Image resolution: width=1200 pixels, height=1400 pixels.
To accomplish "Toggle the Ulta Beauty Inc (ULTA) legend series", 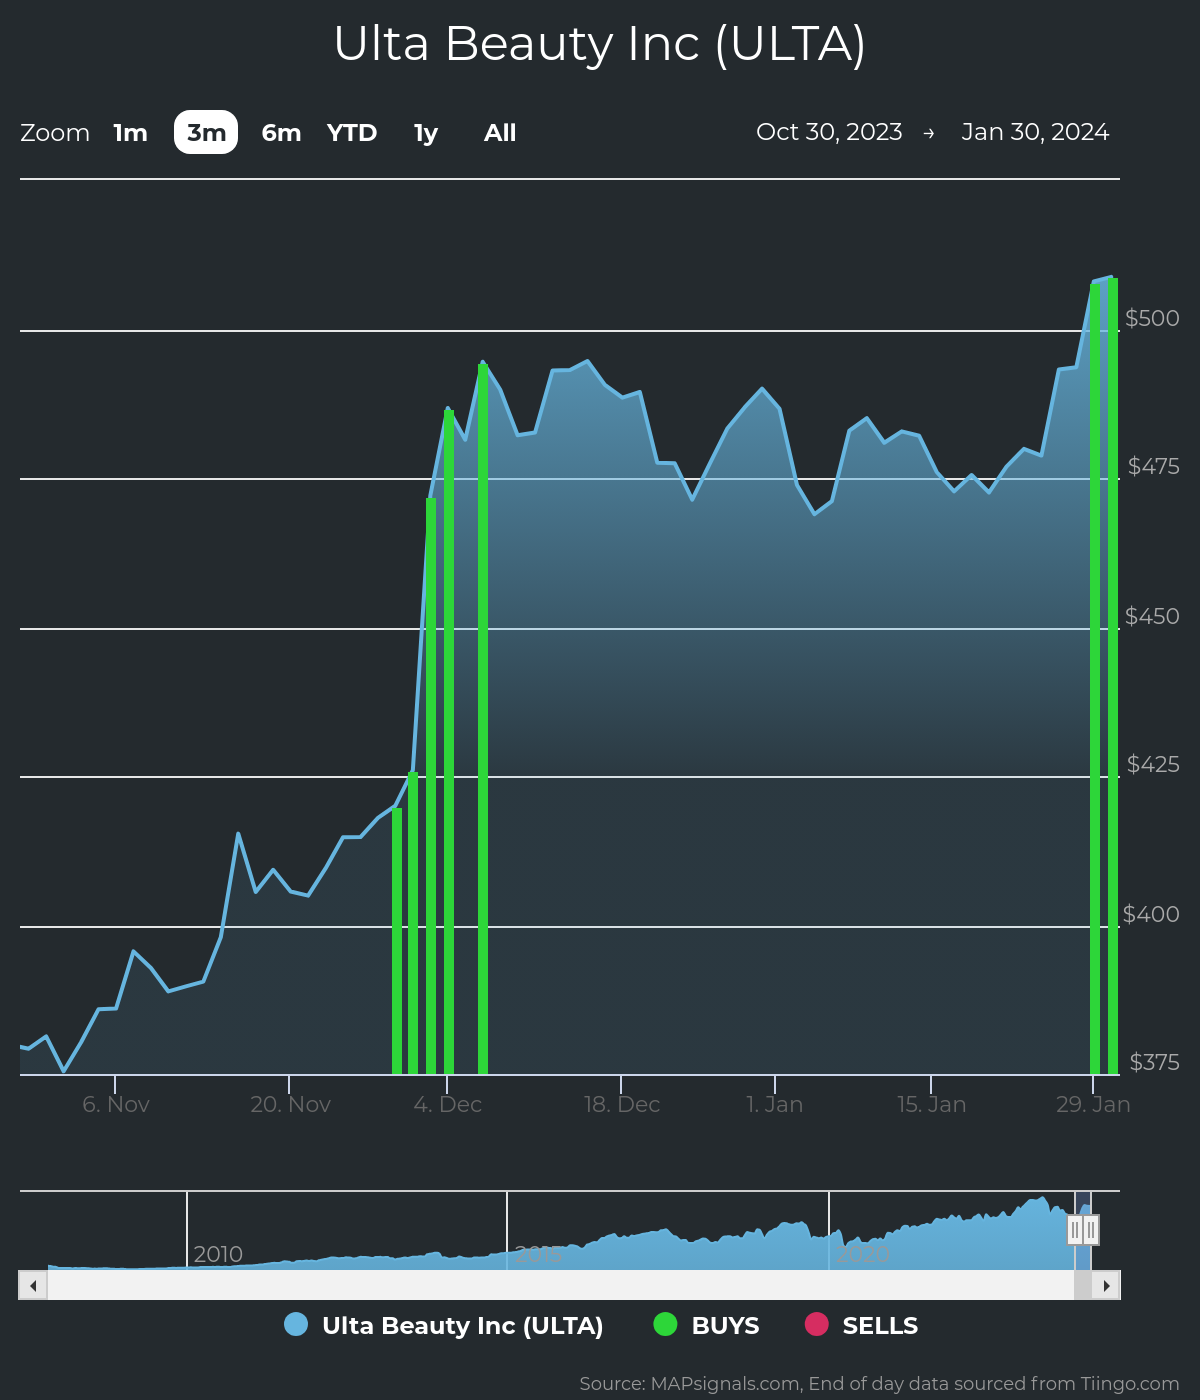I will tap(444, 1325).
